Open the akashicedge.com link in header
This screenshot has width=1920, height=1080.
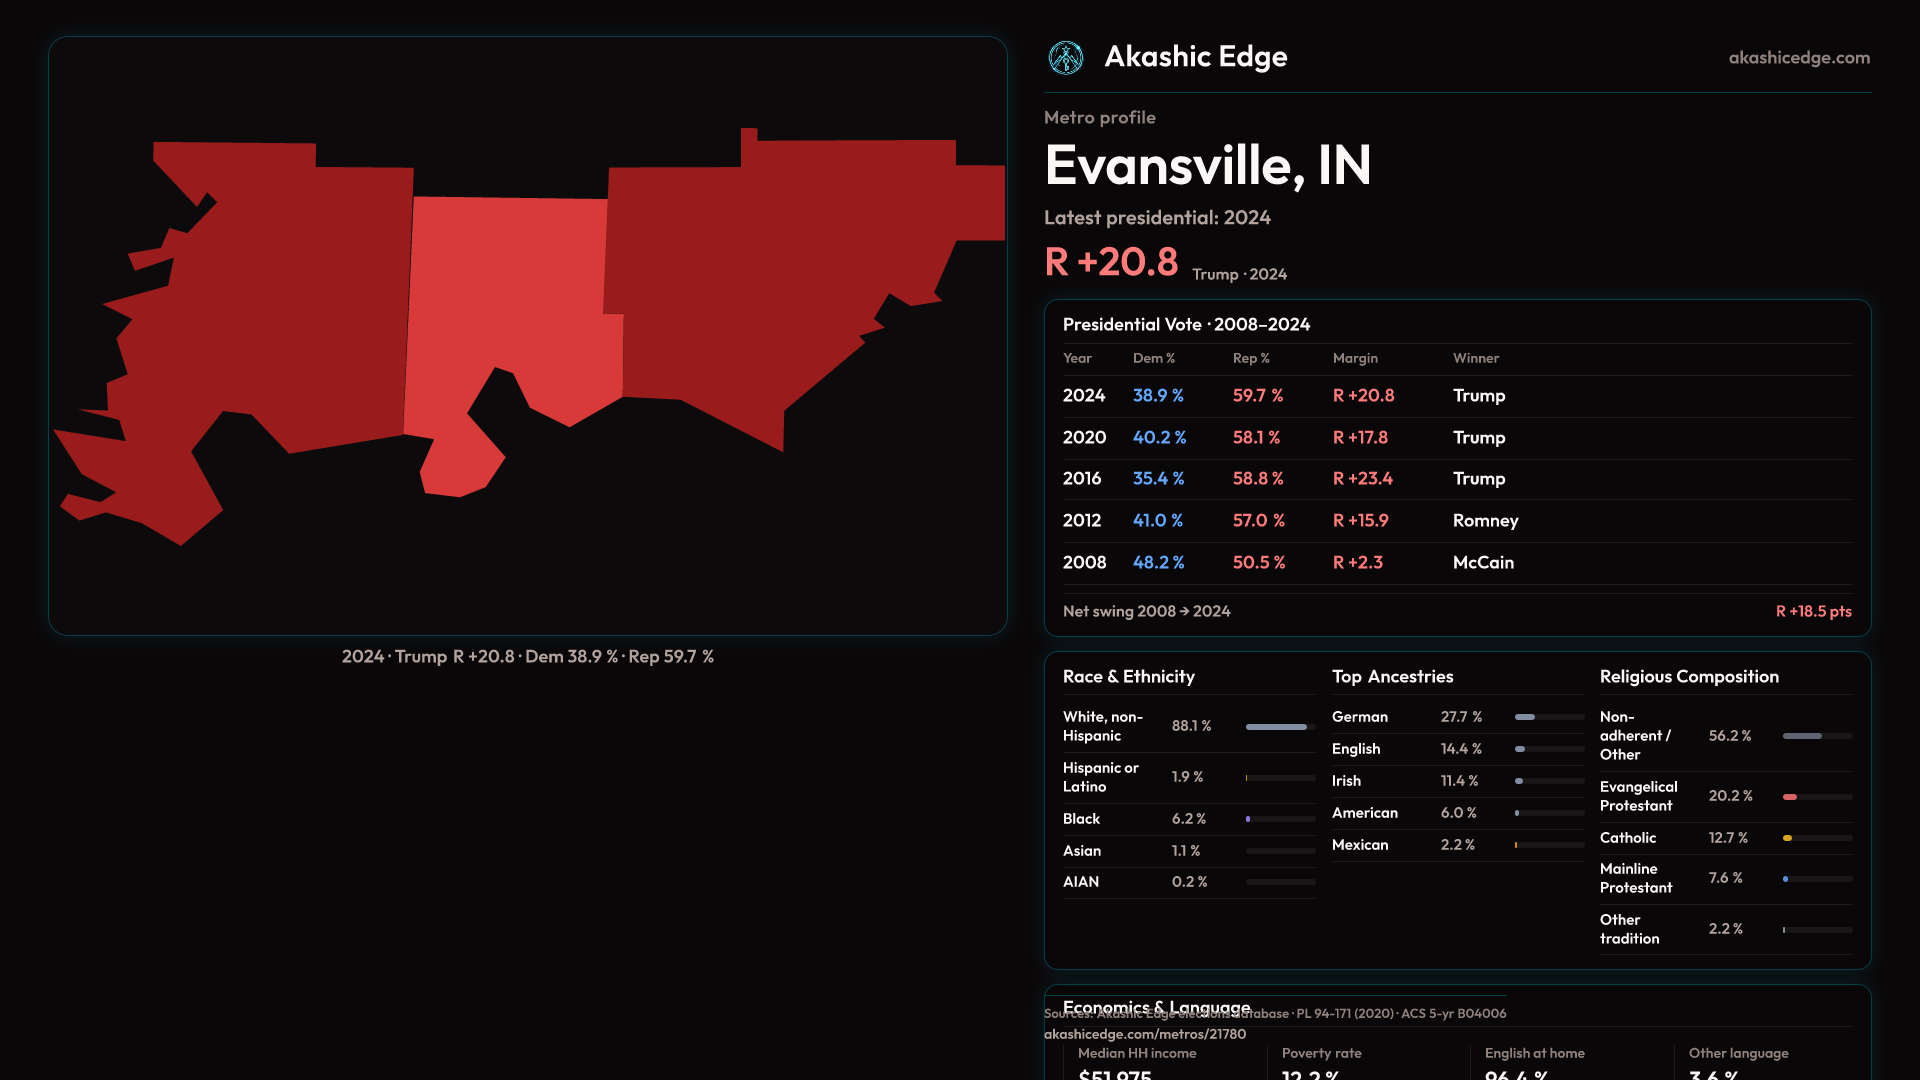pos(1799,58)
